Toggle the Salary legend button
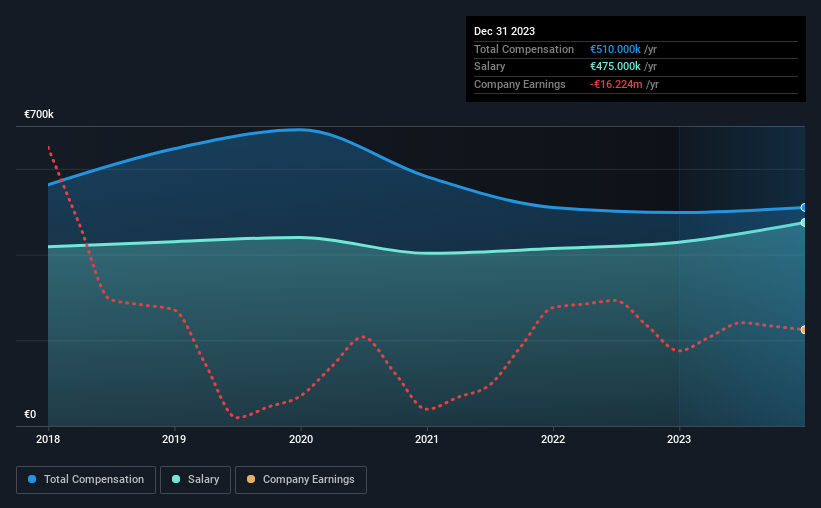This screenshot has height=508, width=821. pos(195,480)
